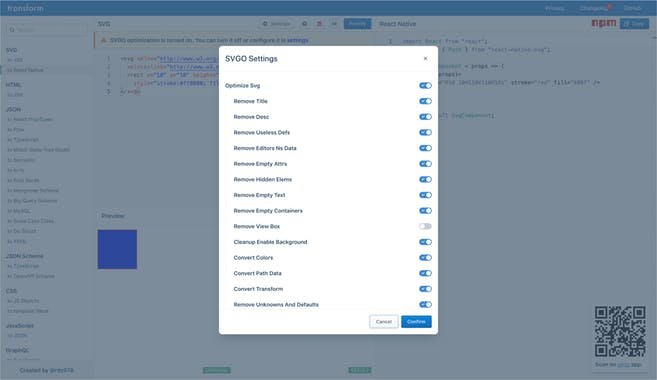Screen dimensions: 657x380
Task: Click the React Native pane title
Action: [398, 24]
